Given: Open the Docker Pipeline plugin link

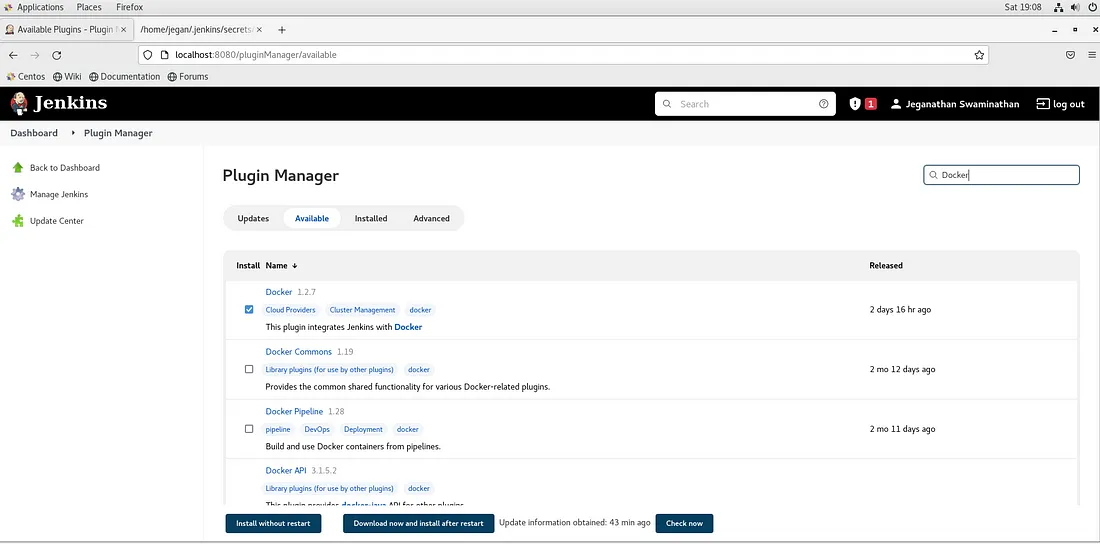Looking at the screenshot, I should [x=294, y=411].
